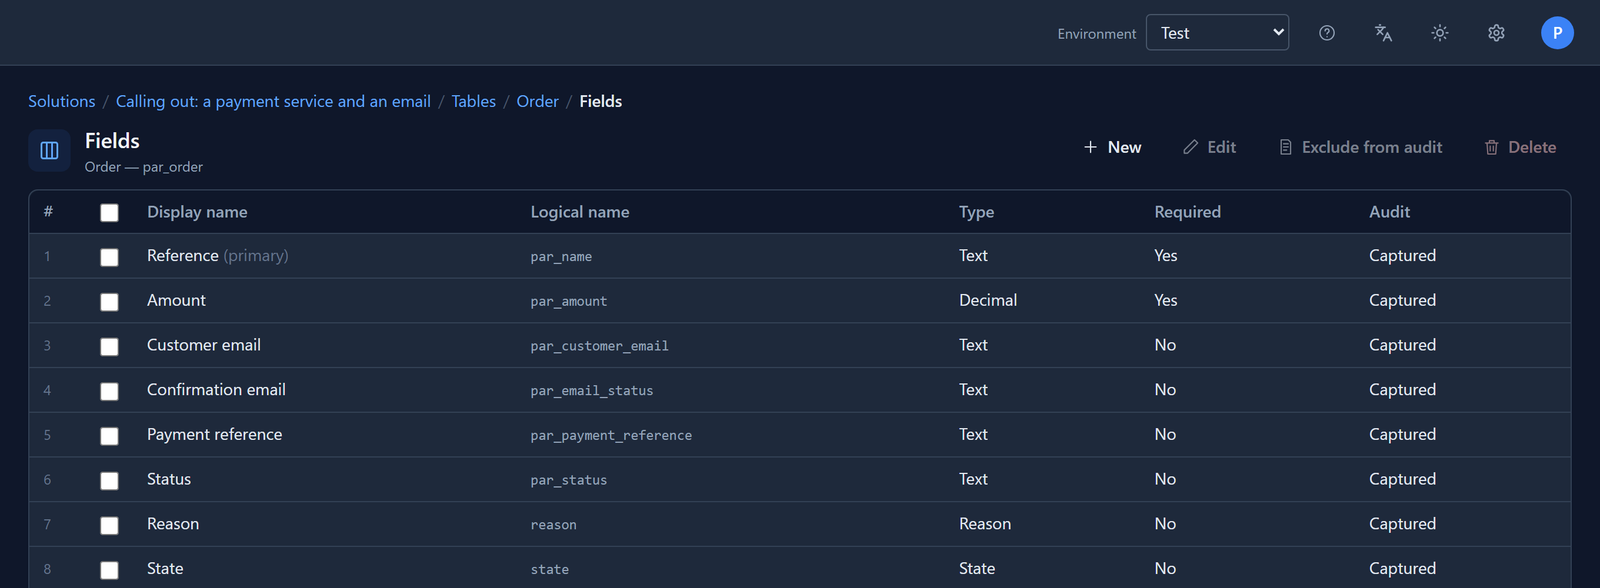Click the Audit column header
Screen dimensions: 1600x588
point(1389,212)
